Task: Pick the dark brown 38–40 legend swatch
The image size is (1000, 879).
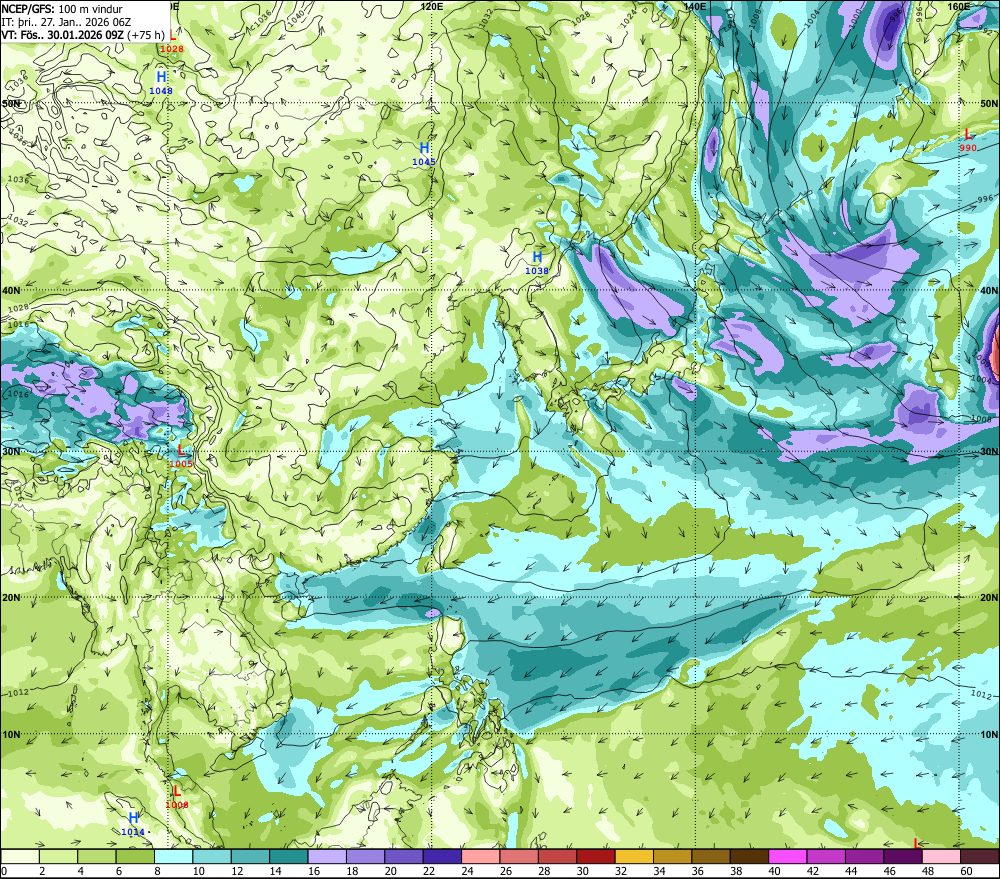Action: point(749,856)
